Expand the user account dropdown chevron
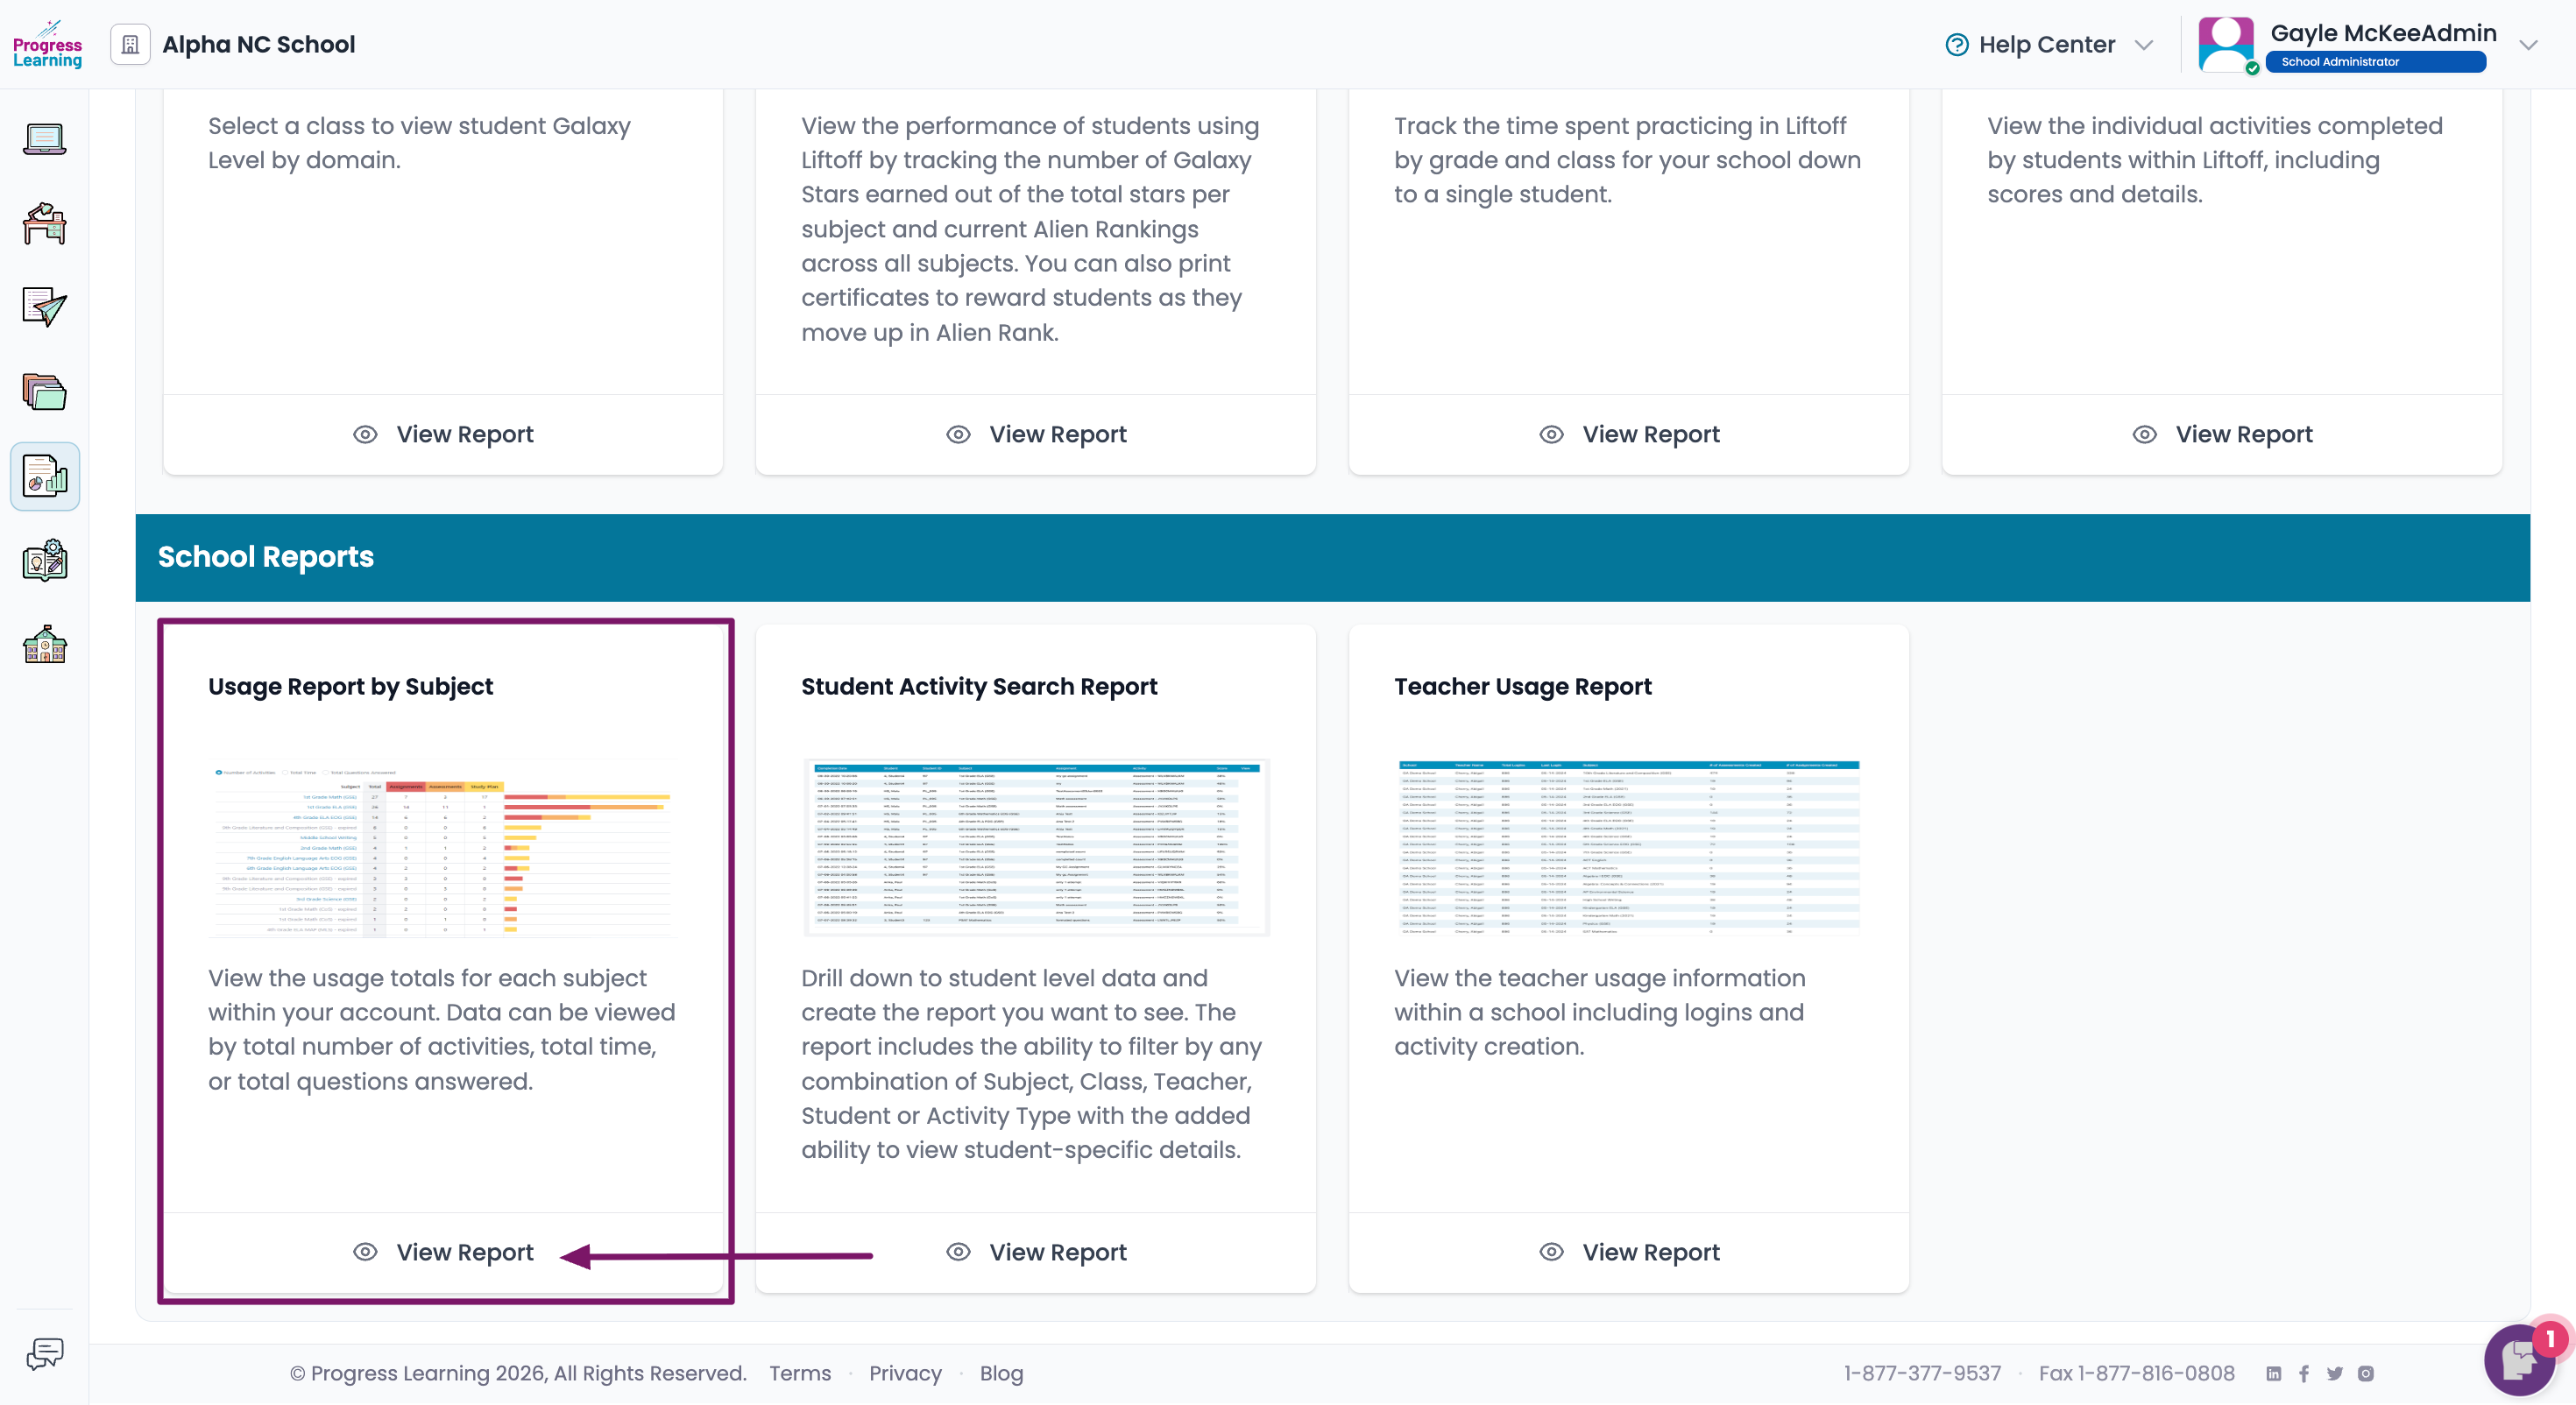Viewport: 2576px width, 1405px height. tap(2529, 45)
